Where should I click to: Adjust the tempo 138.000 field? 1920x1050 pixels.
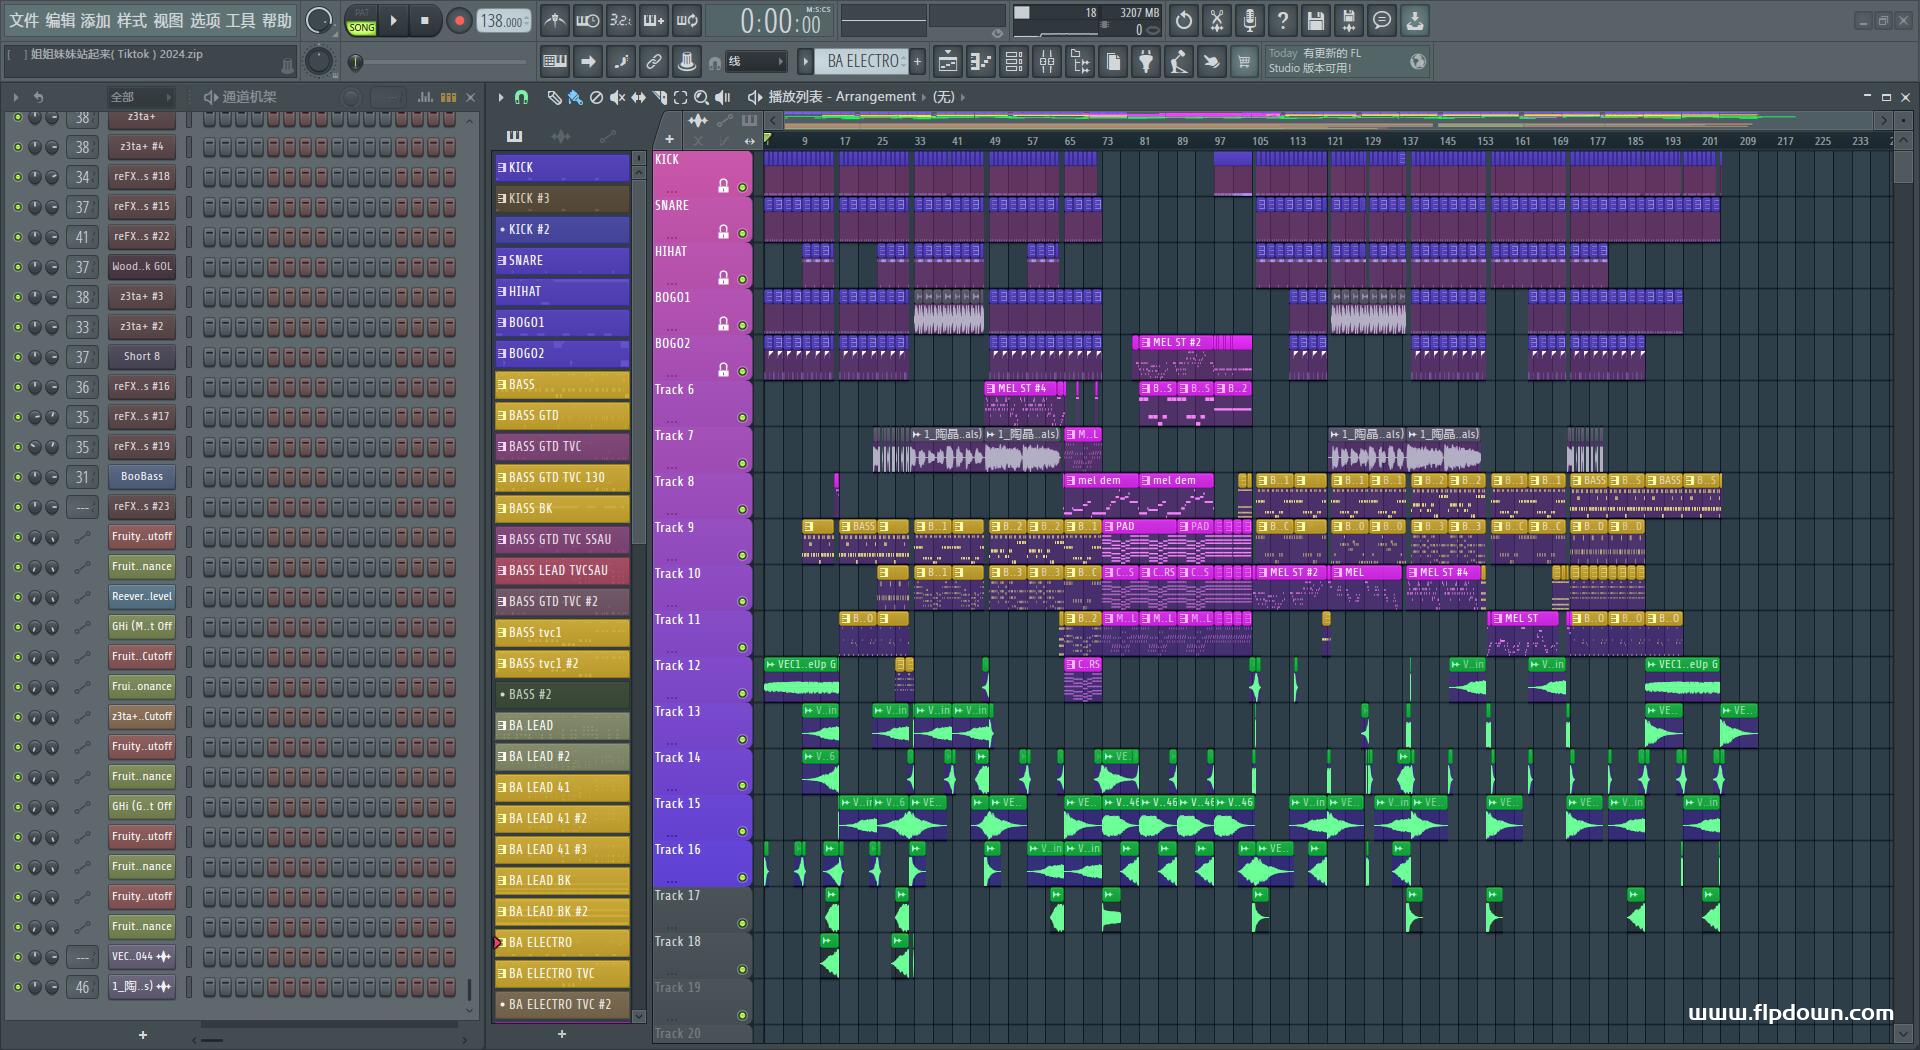point(504,21)
